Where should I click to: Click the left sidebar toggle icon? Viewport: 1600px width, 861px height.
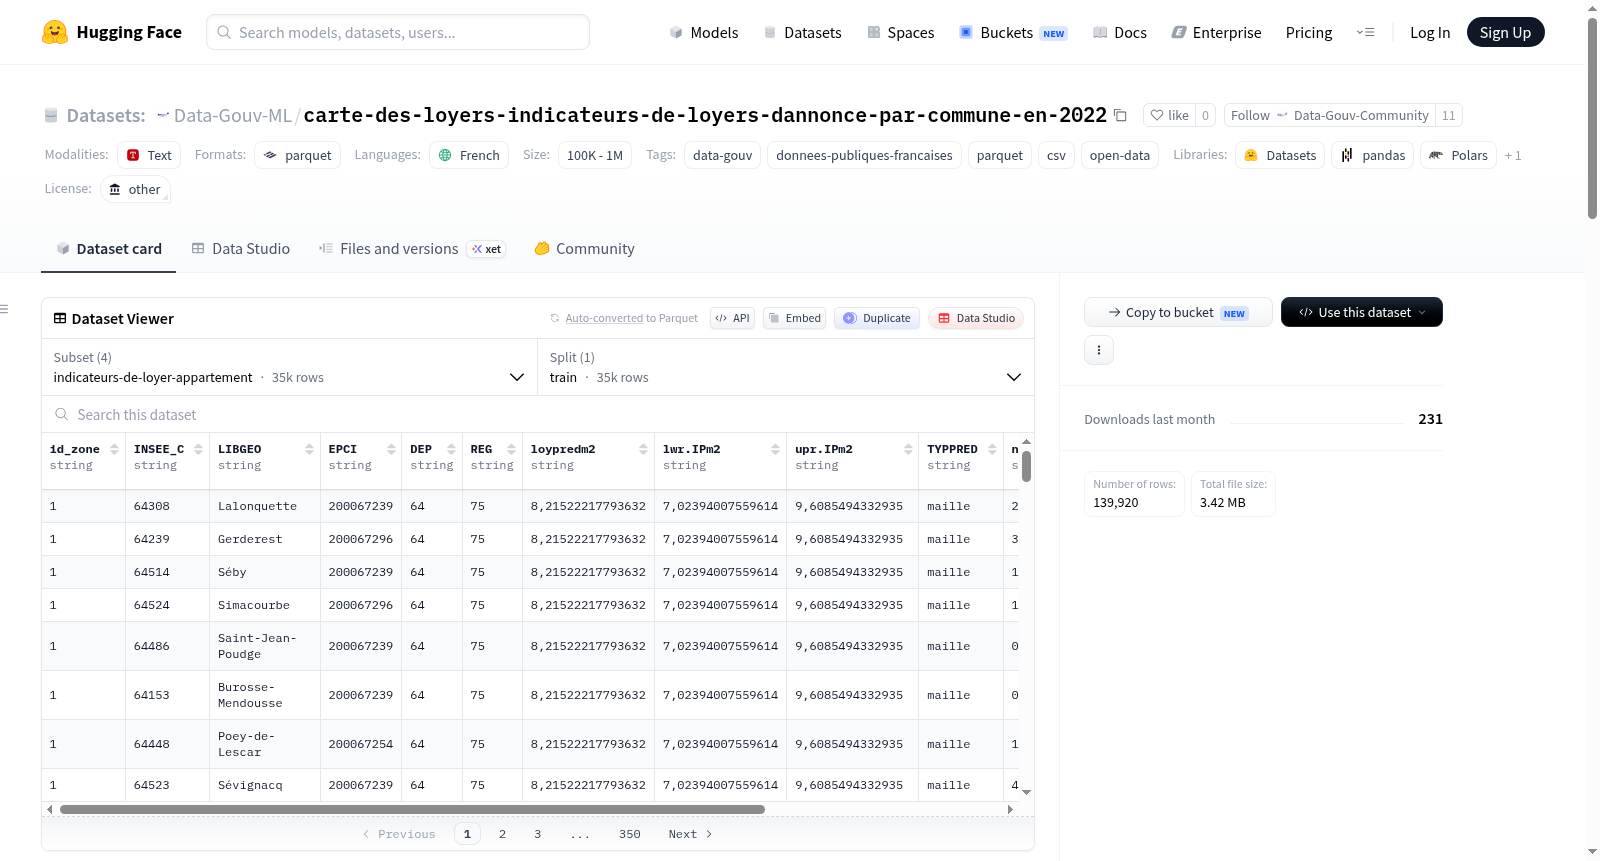tap(4, 309)
